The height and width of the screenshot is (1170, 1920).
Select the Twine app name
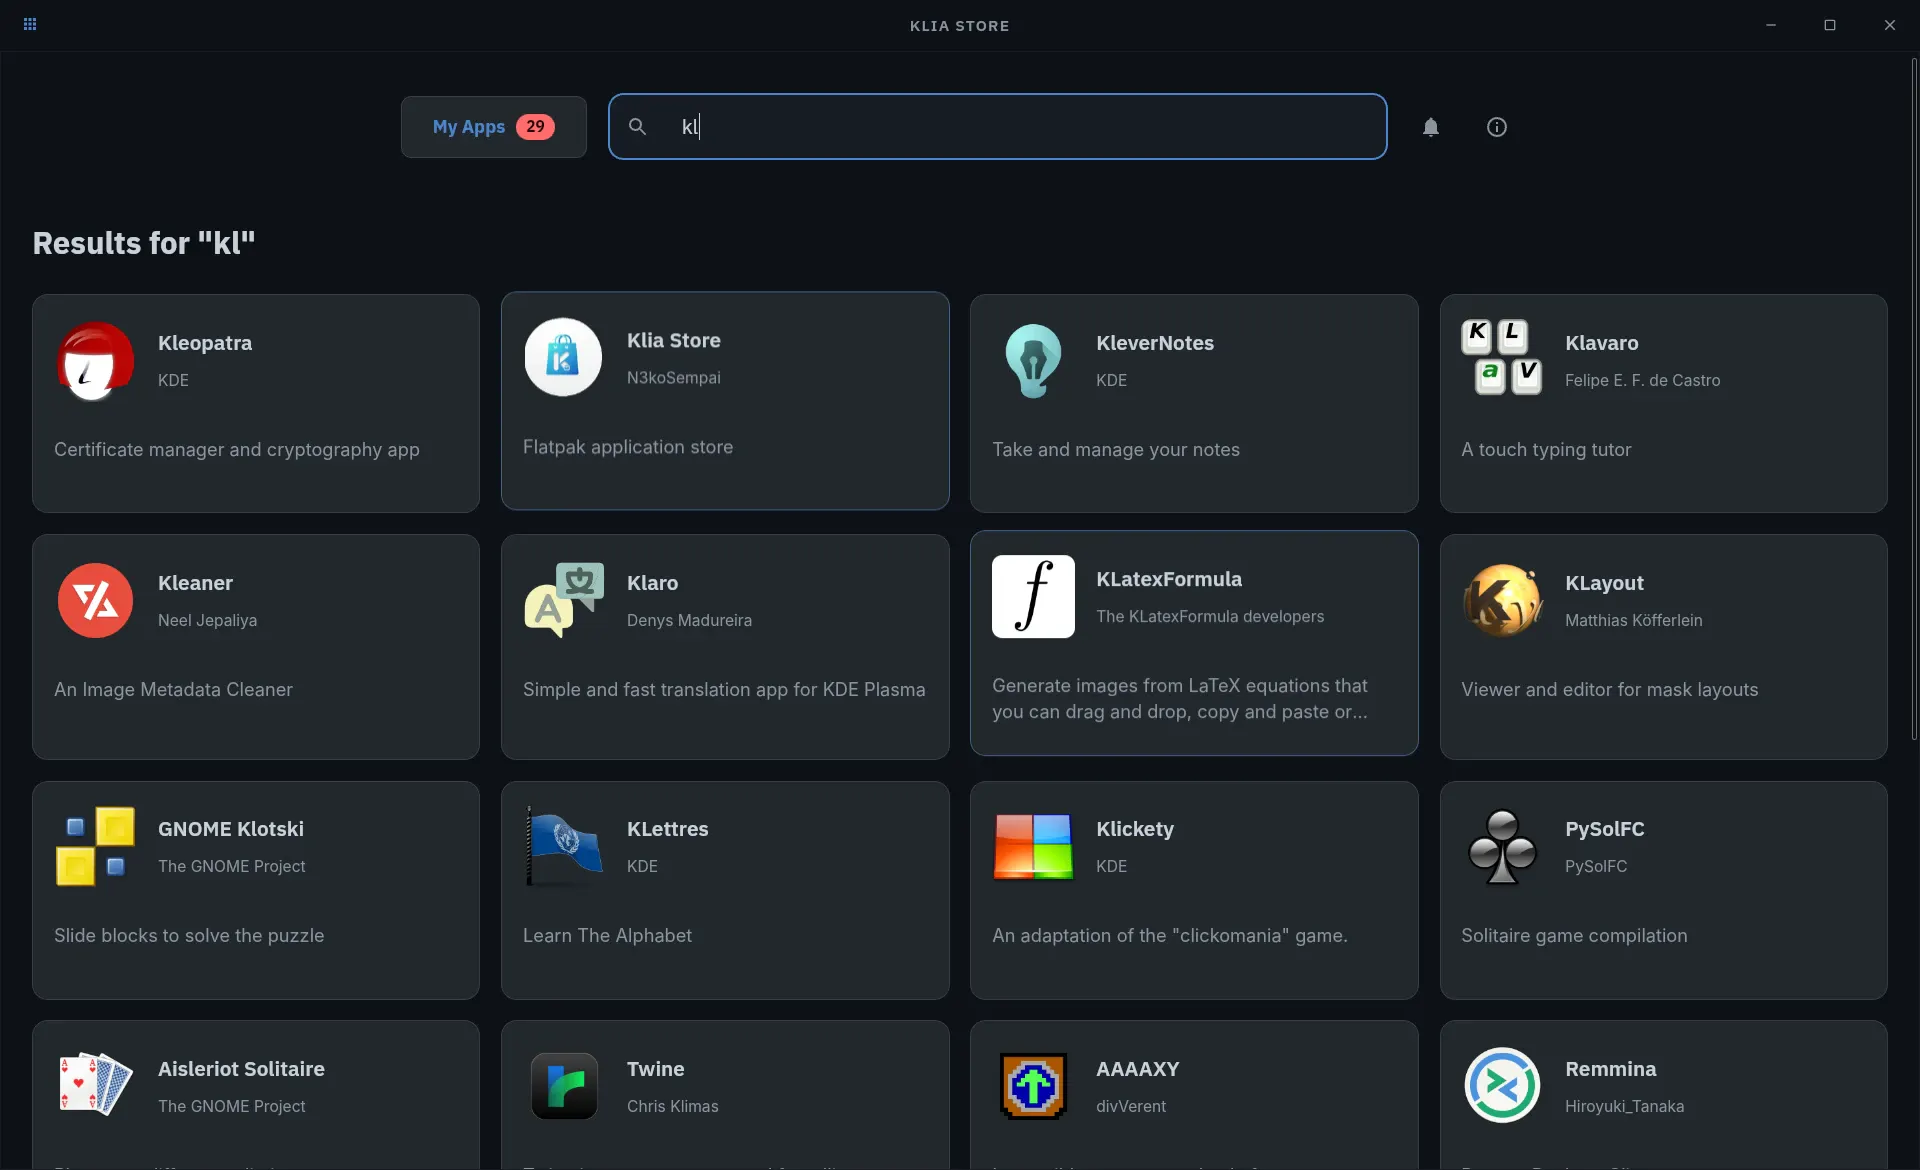(x=656, y=1069)
